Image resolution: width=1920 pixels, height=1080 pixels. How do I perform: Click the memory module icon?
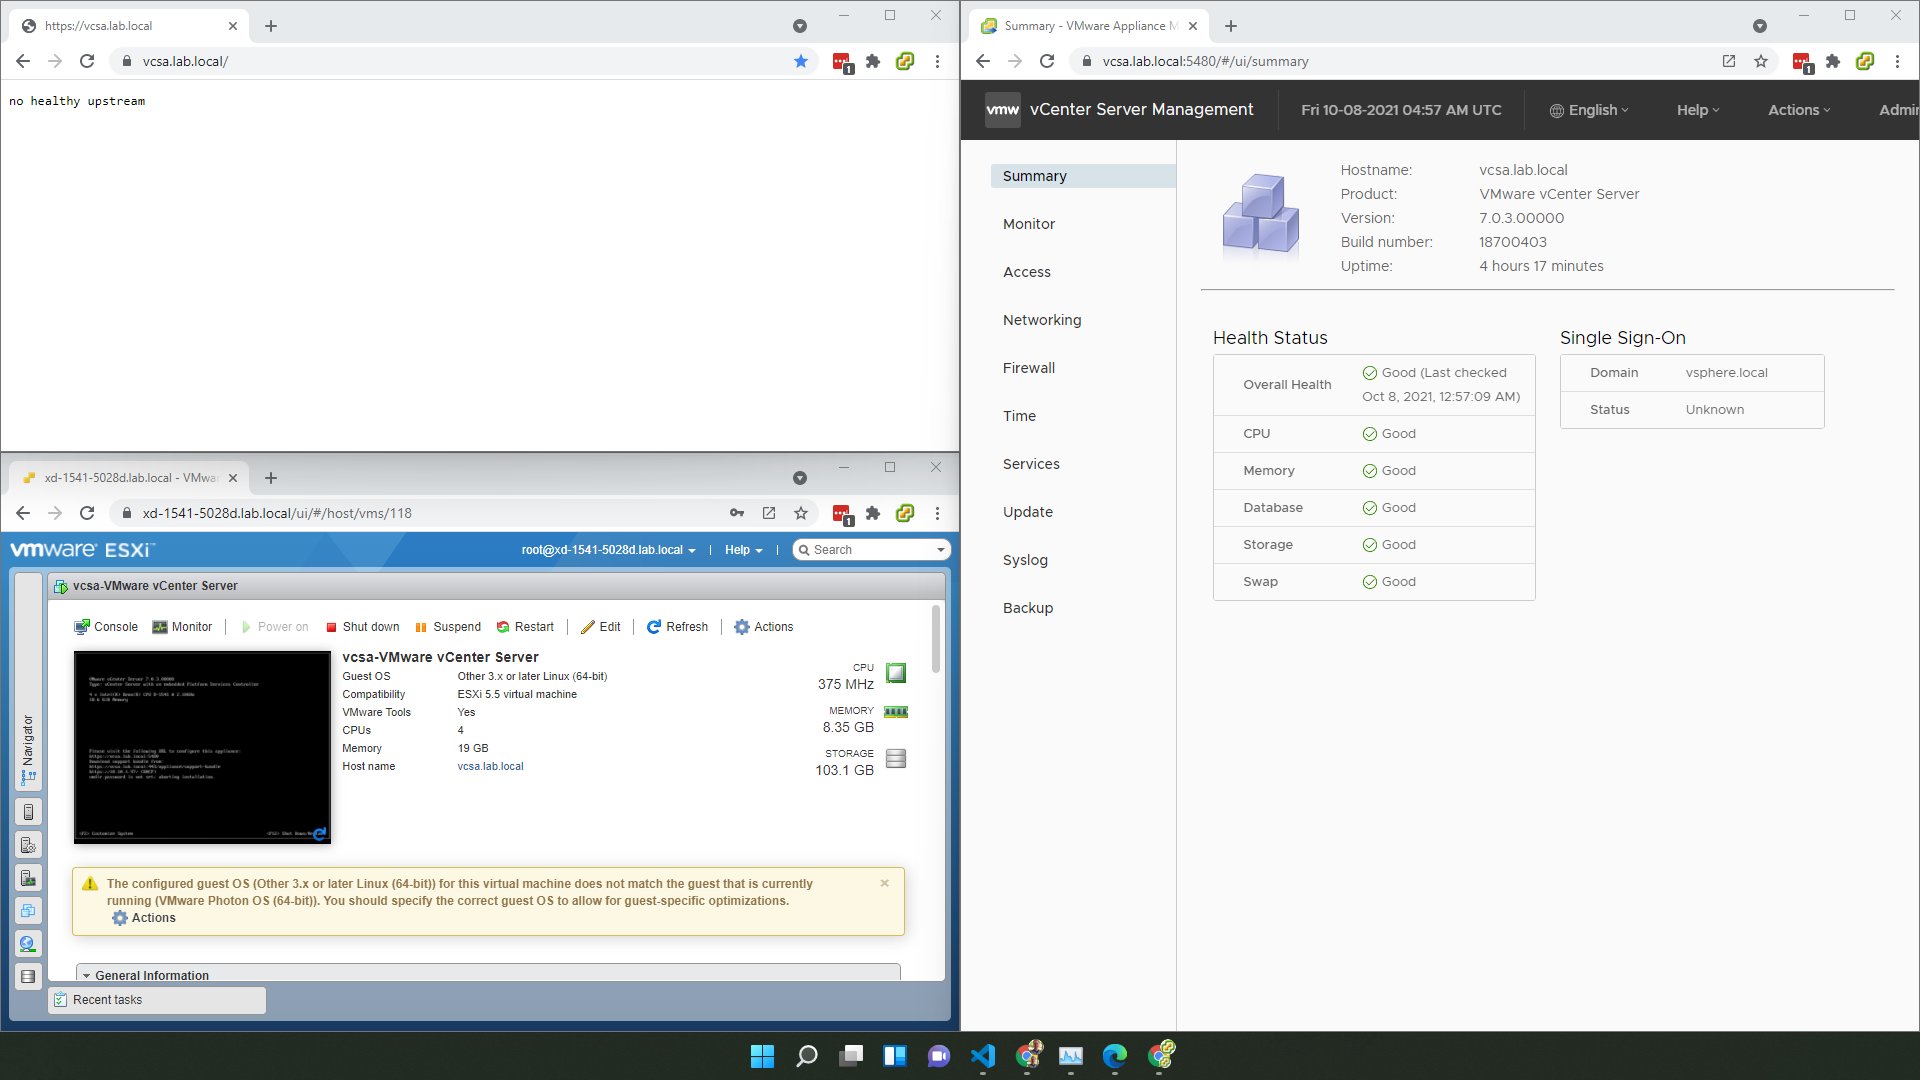(x=896, y=712)
